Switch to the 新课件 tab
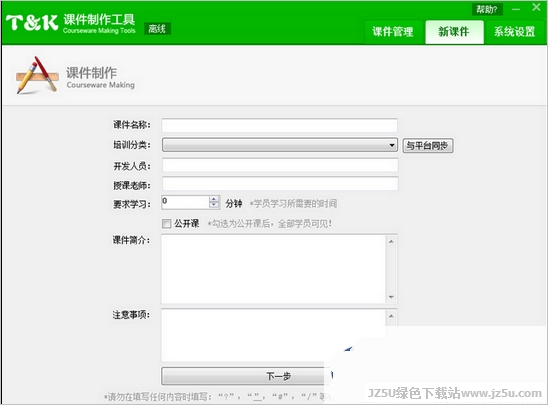Viewport: 548px width, 405px height. tap(454, 32)
